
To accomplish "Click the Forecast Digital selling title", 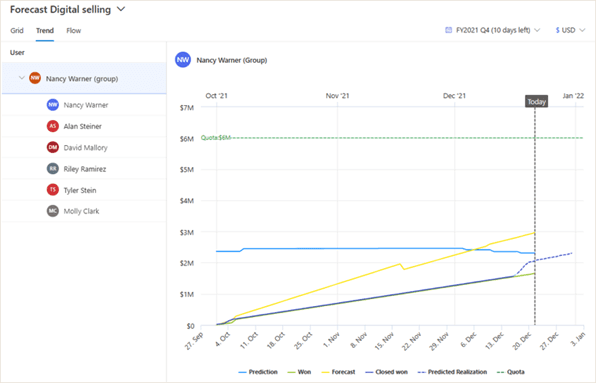I will point(60,9).
